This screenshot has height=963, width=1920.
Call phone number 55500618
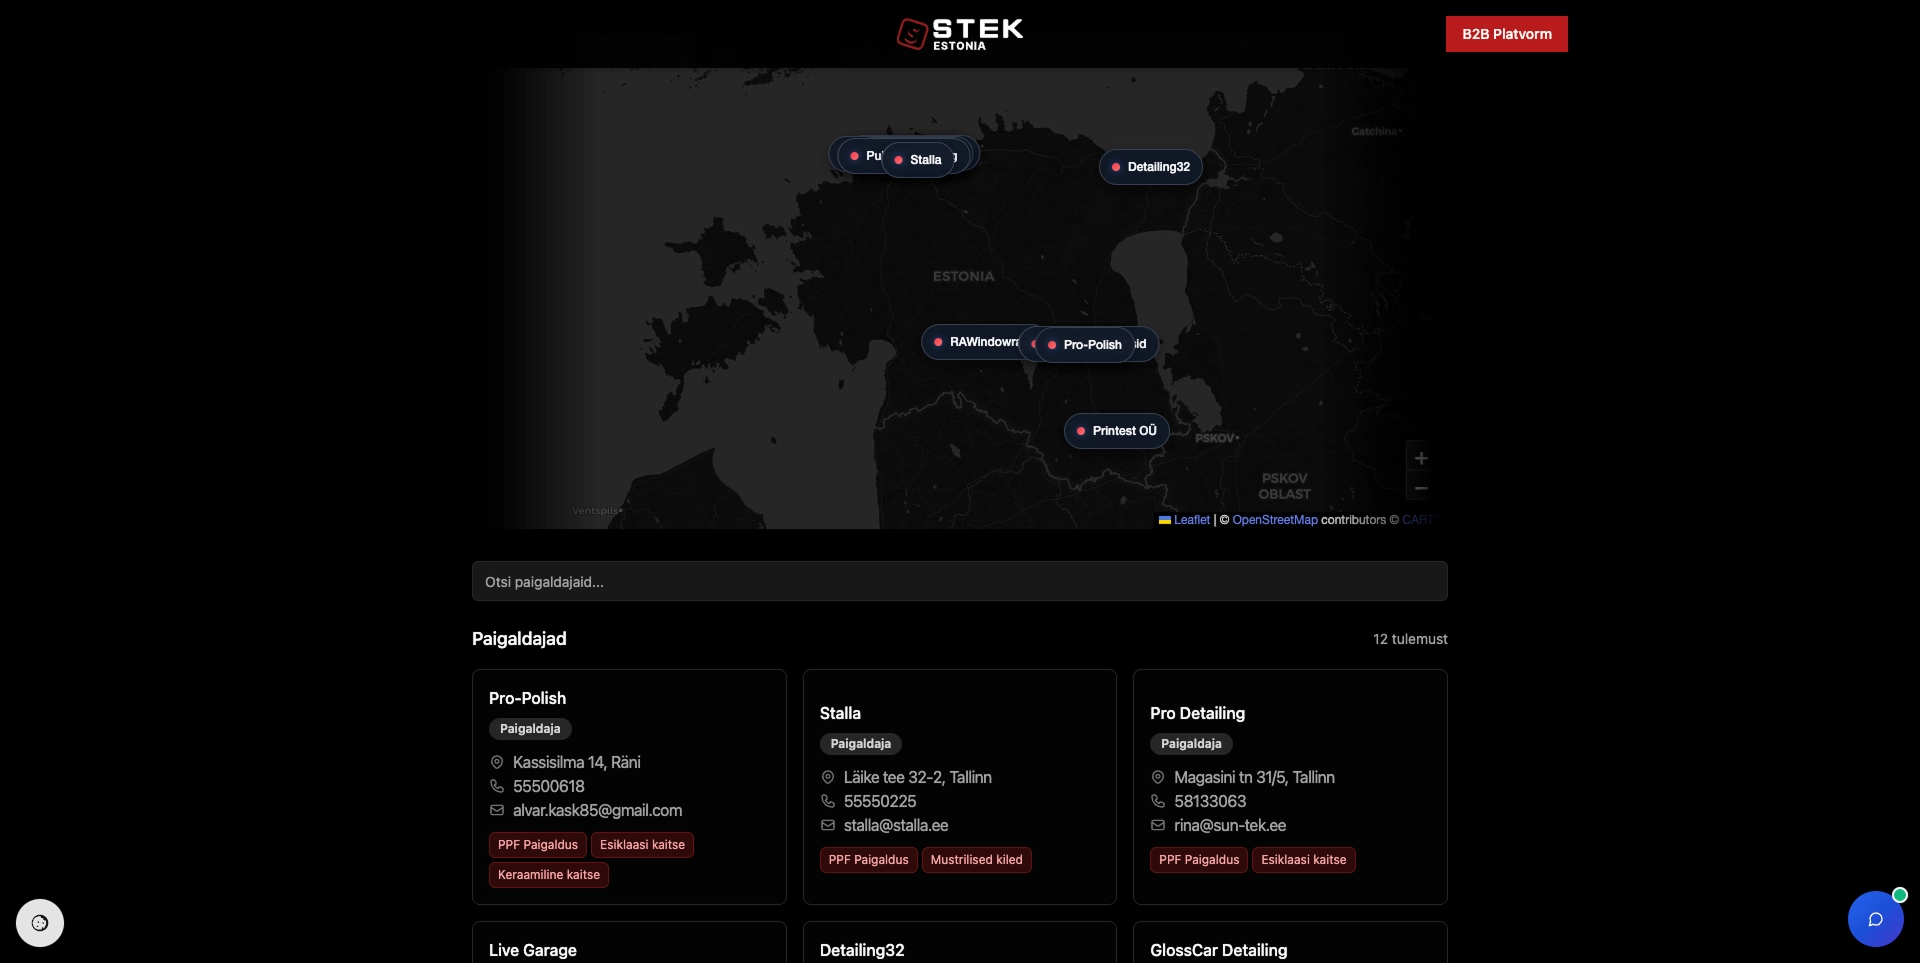point(549,786)
